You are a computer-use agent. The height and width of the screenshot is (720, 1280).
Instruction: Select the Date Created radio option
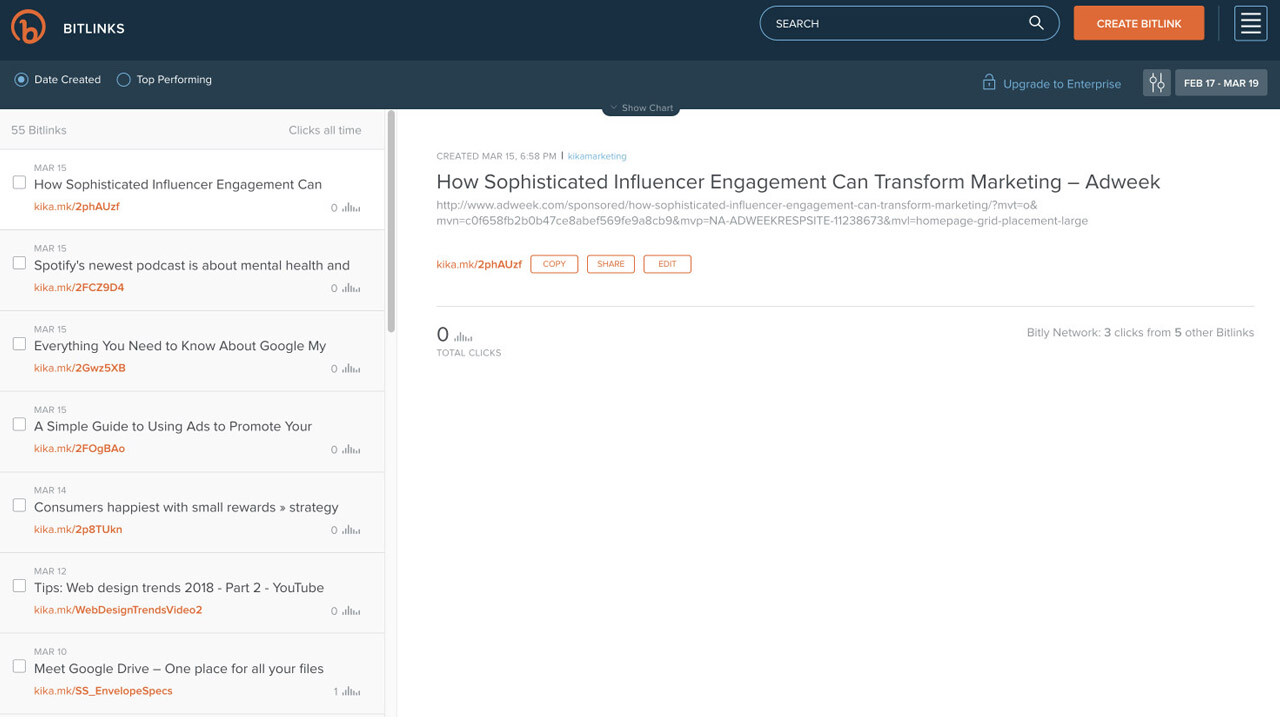tap(21, 79)
